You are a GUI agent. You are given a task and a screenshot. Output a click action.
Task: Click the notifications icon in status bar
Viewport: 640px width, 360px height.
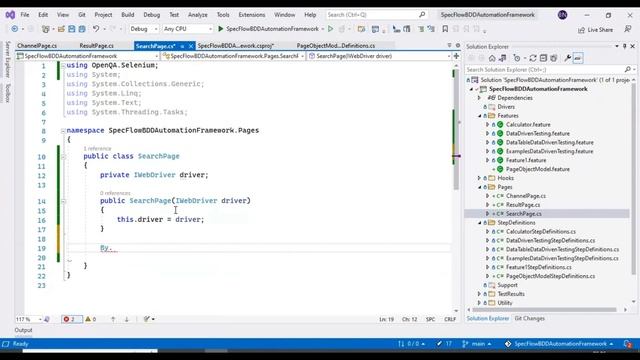pyautogui.click(x=628, y=344)
